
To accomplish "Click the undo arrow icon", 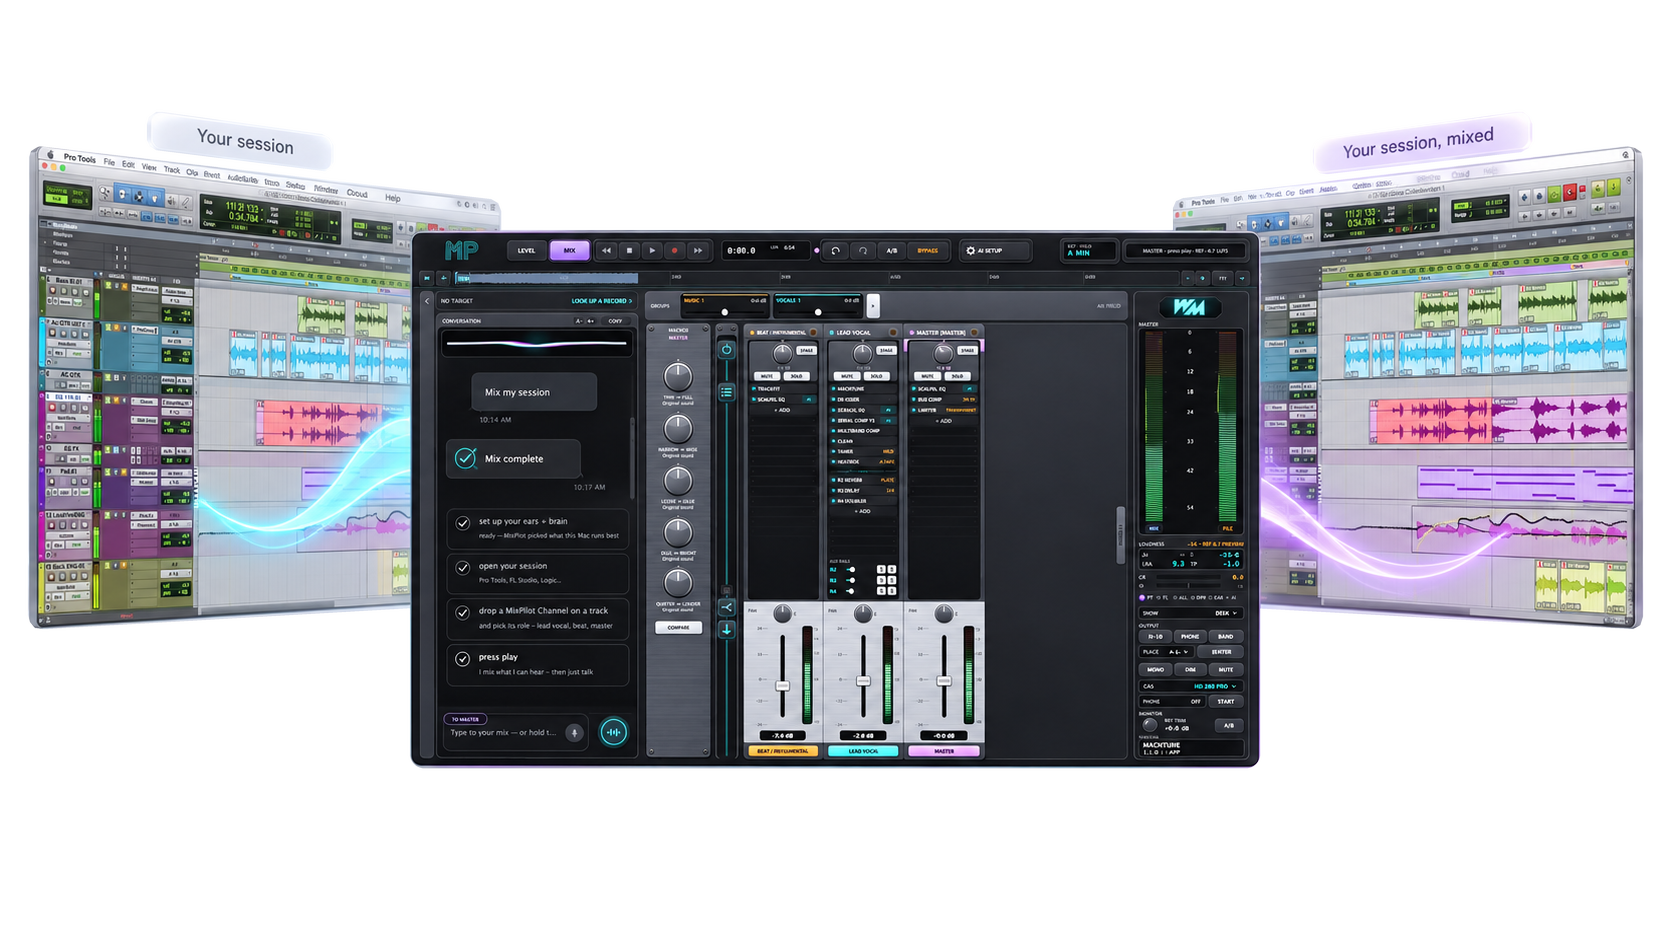I will coord(836,251).
